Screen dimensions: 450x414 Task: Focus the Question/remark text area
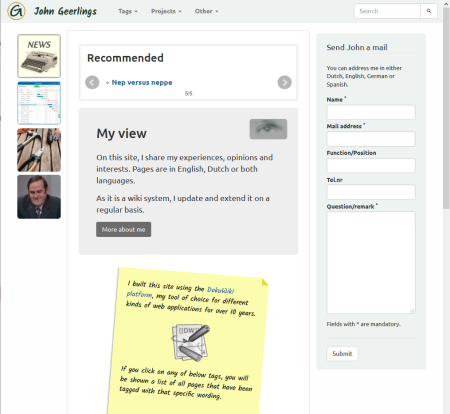coord(371,262)
